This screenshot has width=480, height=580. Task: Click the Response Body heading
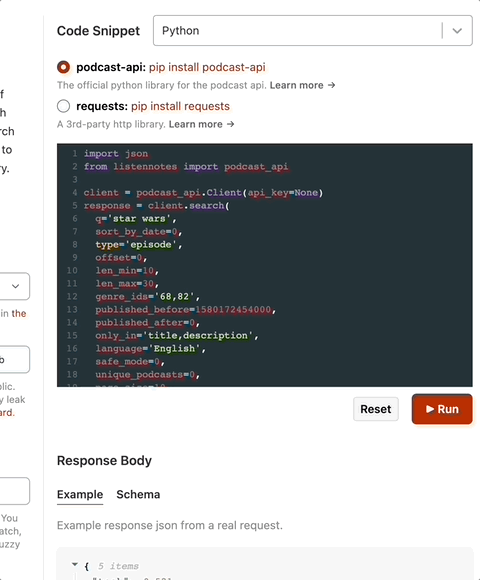pyautogui.click(x=104, y=461)
